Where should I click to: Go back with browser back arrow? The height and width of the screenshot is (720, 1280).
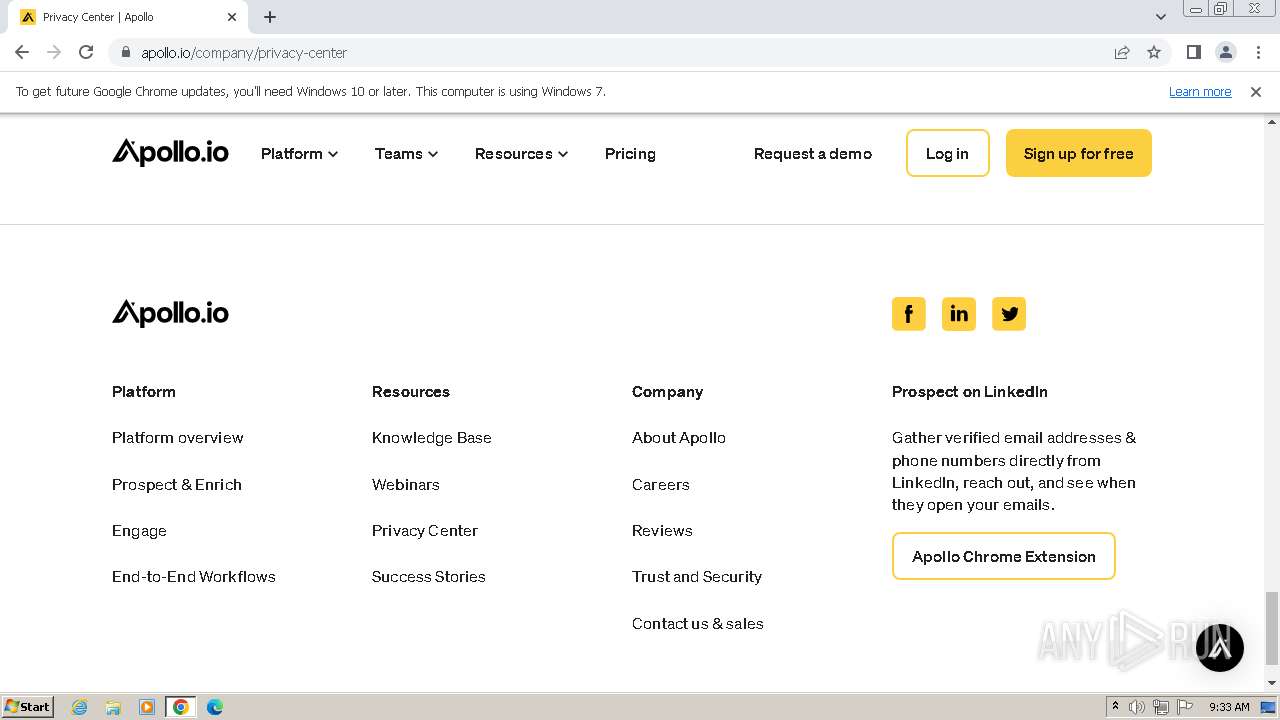tap(22, 52)
